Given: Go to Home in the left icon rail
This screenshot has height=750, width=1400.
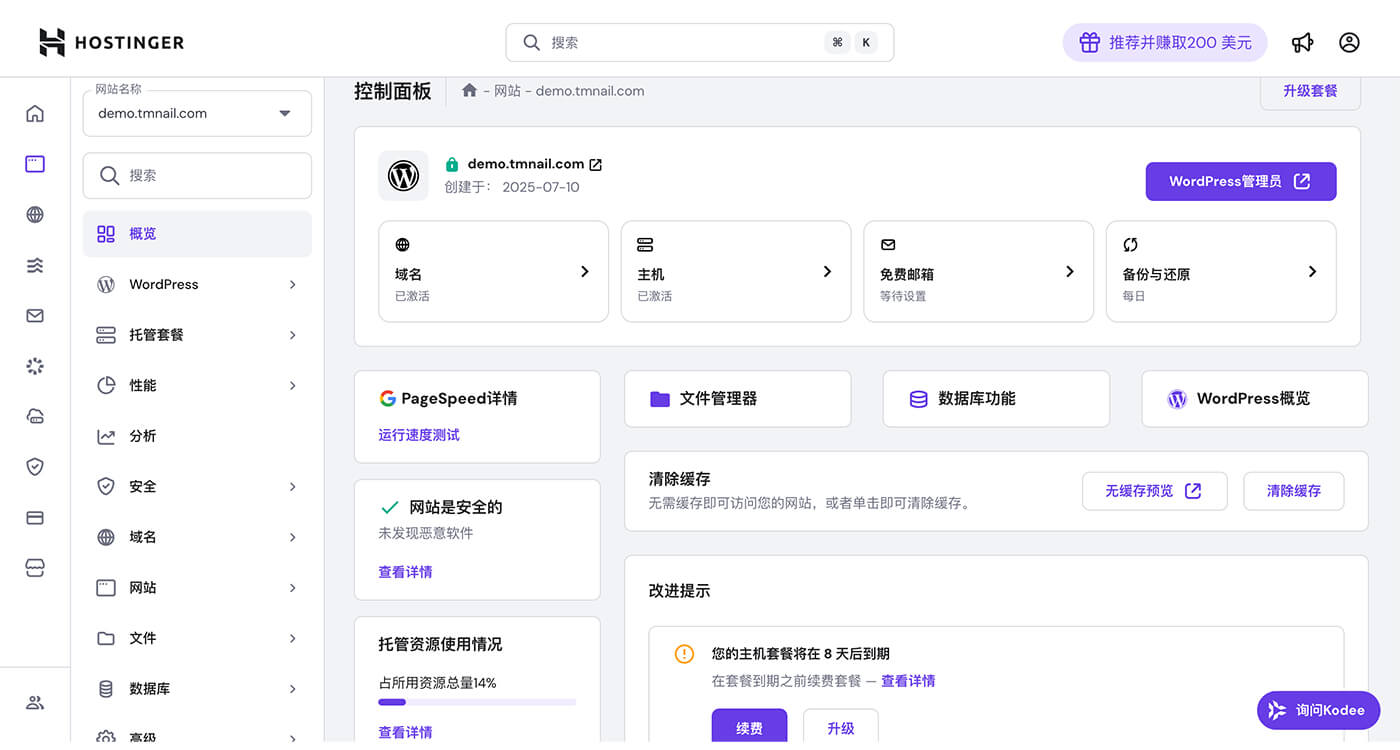Looking at the screenshot, I should (35, 113).
